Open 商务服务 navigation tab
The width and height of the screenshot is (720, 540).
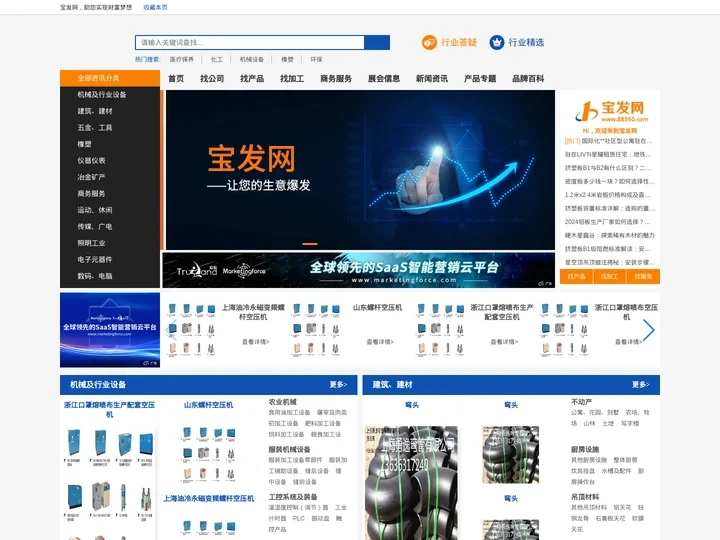click(336, 79)
